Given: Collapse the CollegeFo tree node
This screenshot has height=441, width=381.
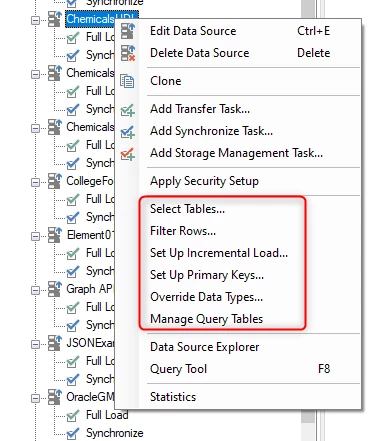Looking at the screenshot, I should [35, 182].
